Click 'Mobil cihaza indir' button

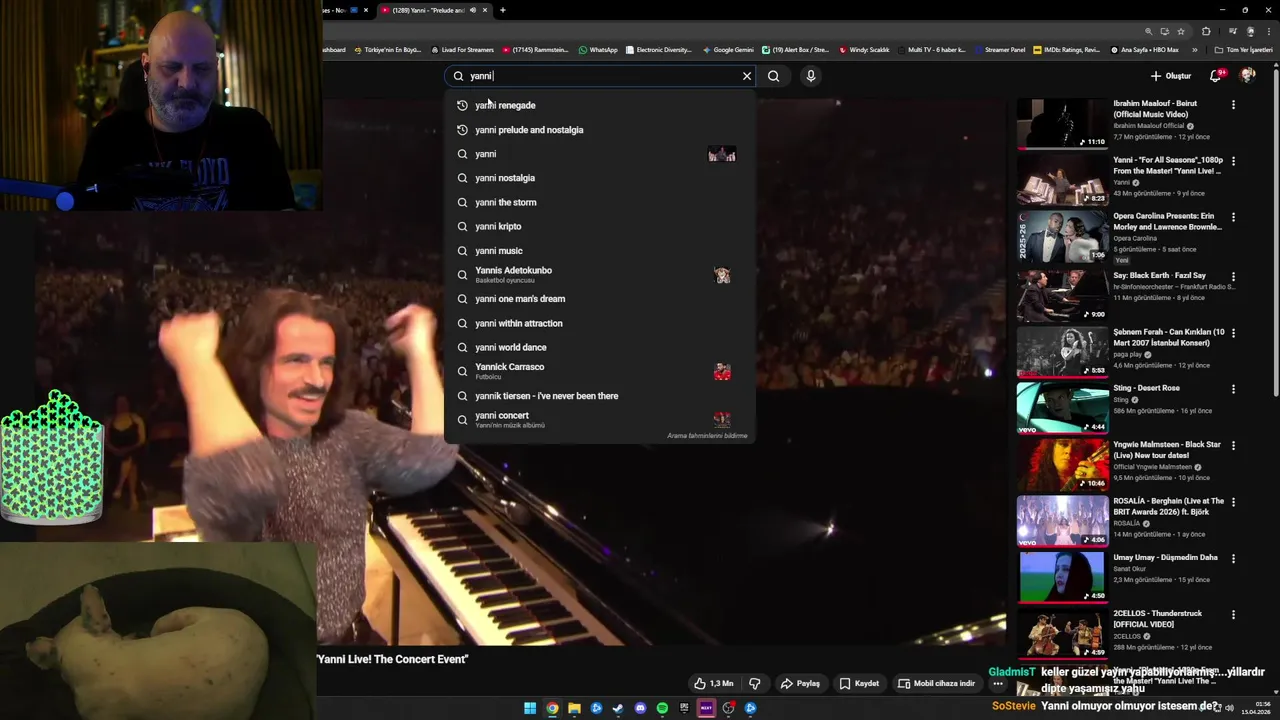pyautogui.click(x=936, y=683)
